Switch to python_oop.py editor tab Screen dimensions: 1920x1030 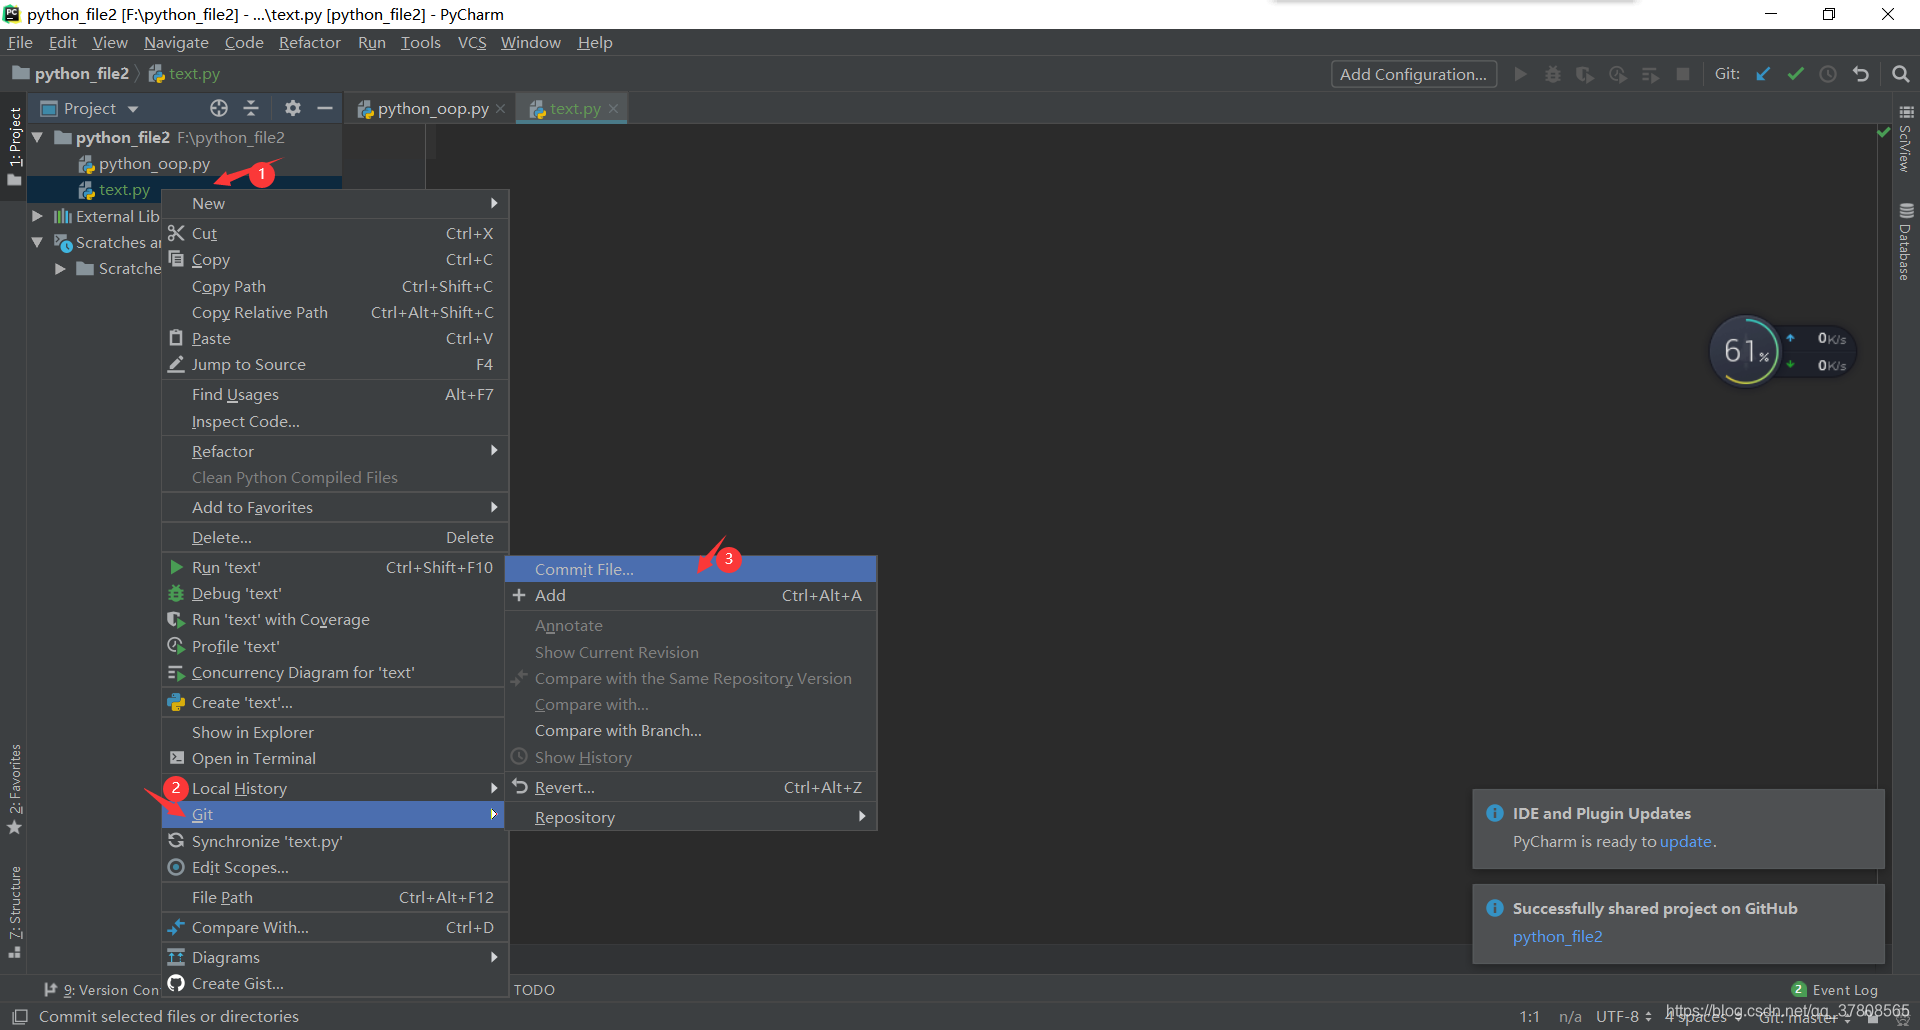[x=430, y=108]
